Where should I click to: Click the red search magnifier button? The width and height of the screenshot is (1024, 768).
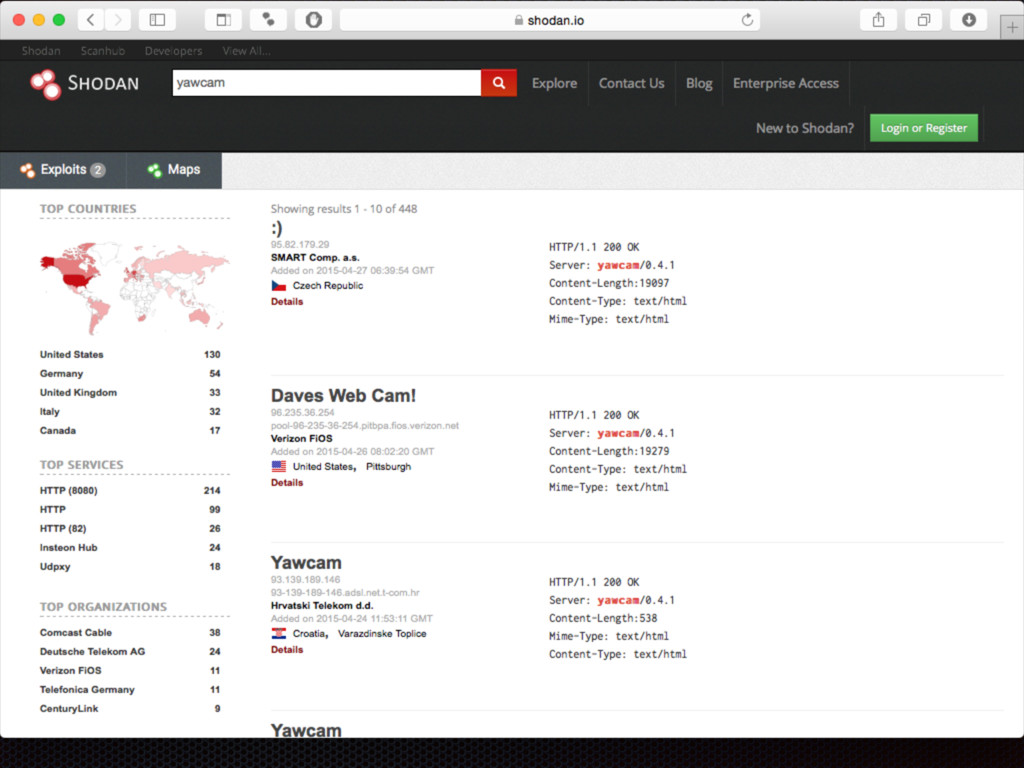(x=499, y=83)
